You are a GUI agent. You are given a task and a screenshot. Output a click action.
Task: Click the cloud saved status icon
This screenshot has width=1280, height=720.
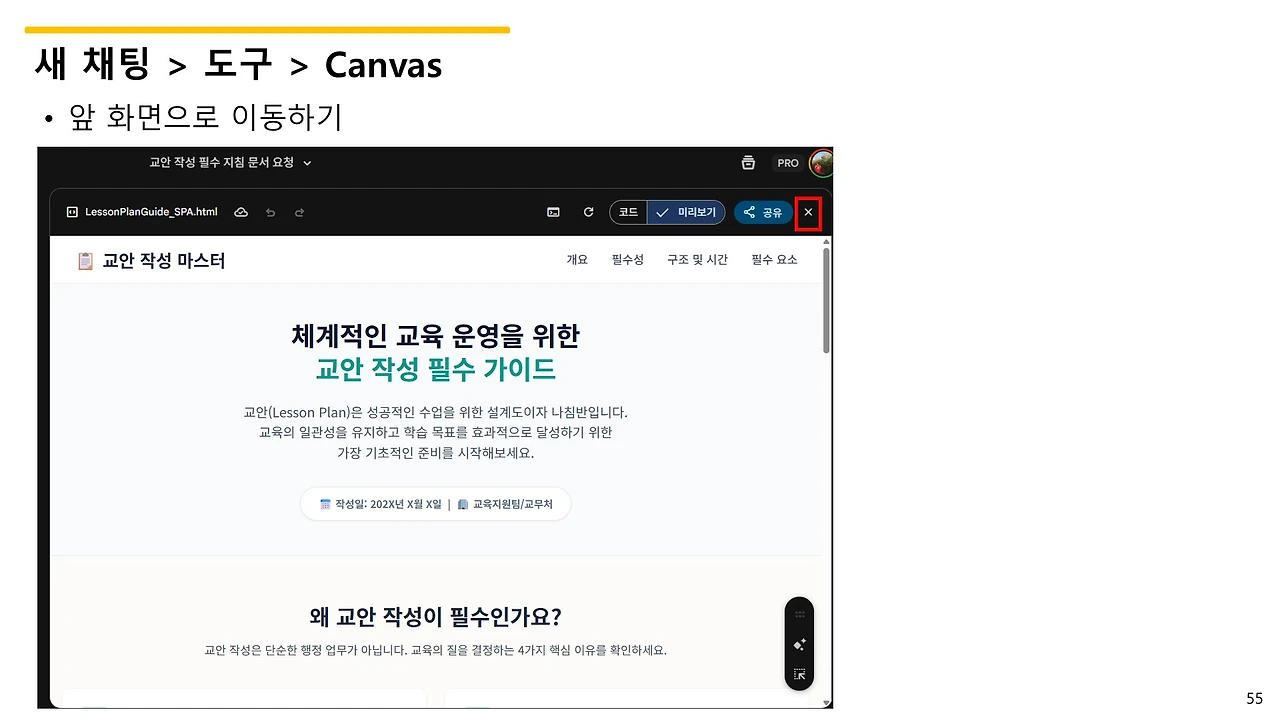point(241,212)
